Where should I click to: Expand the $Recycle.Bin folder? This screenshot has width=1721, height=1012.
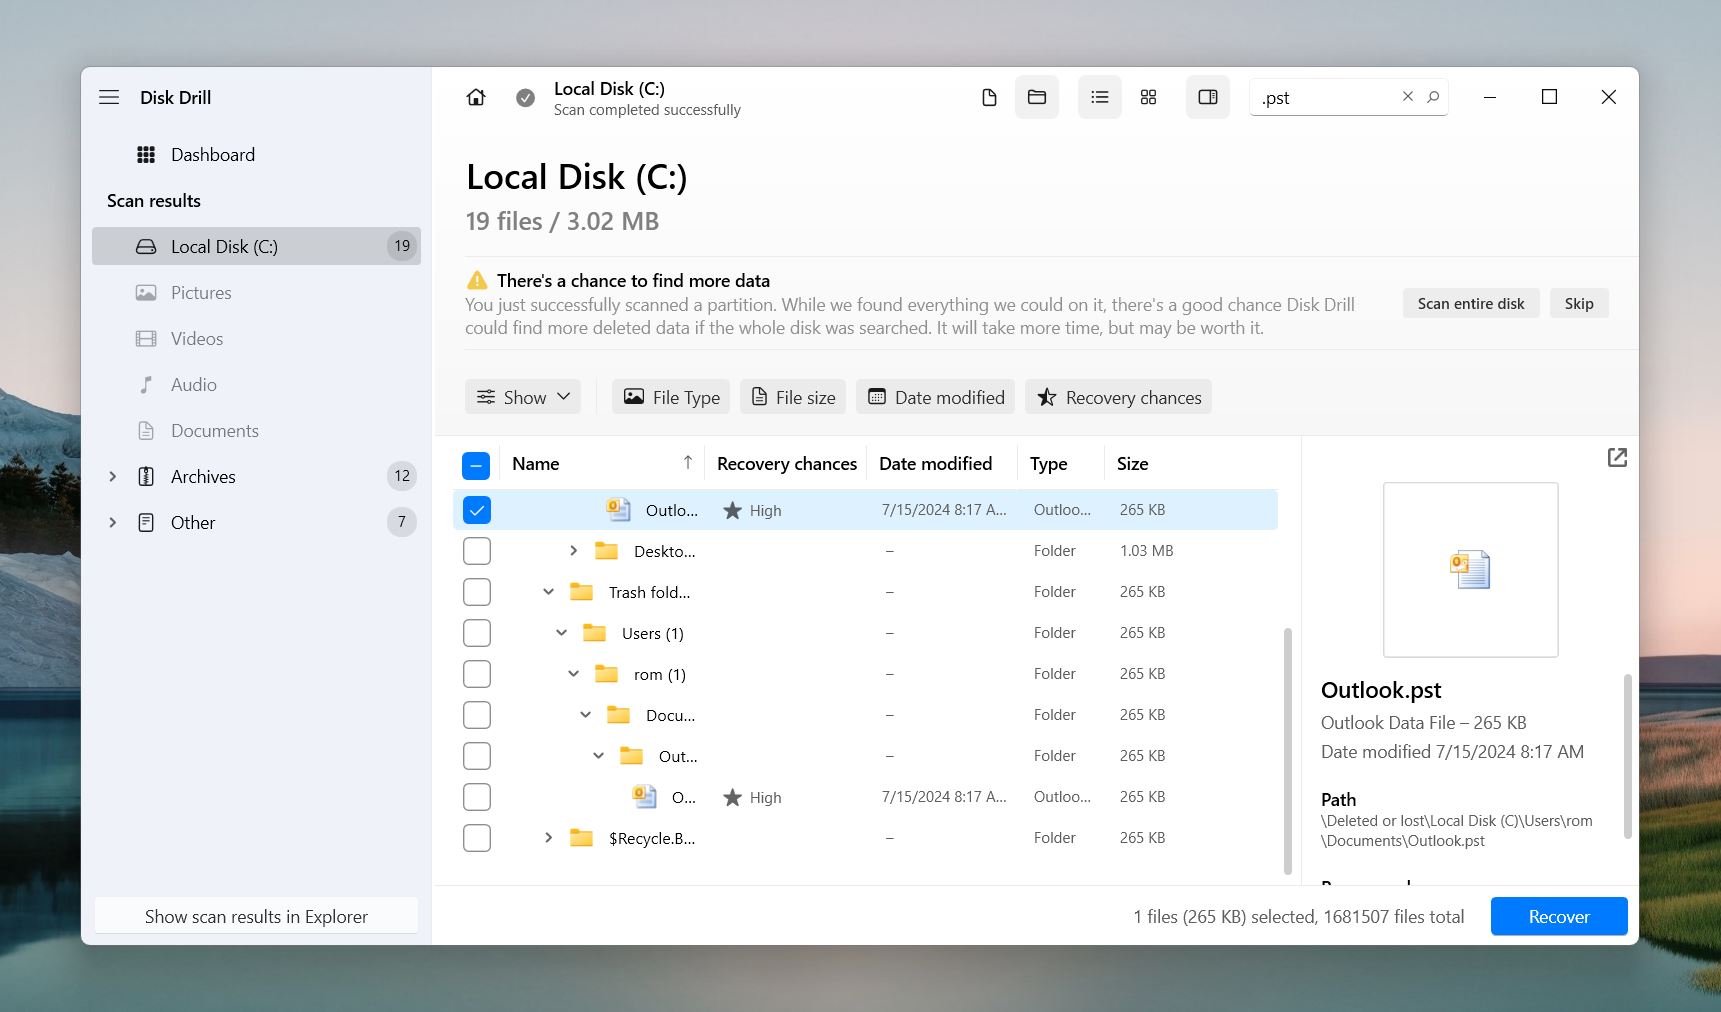548,838
